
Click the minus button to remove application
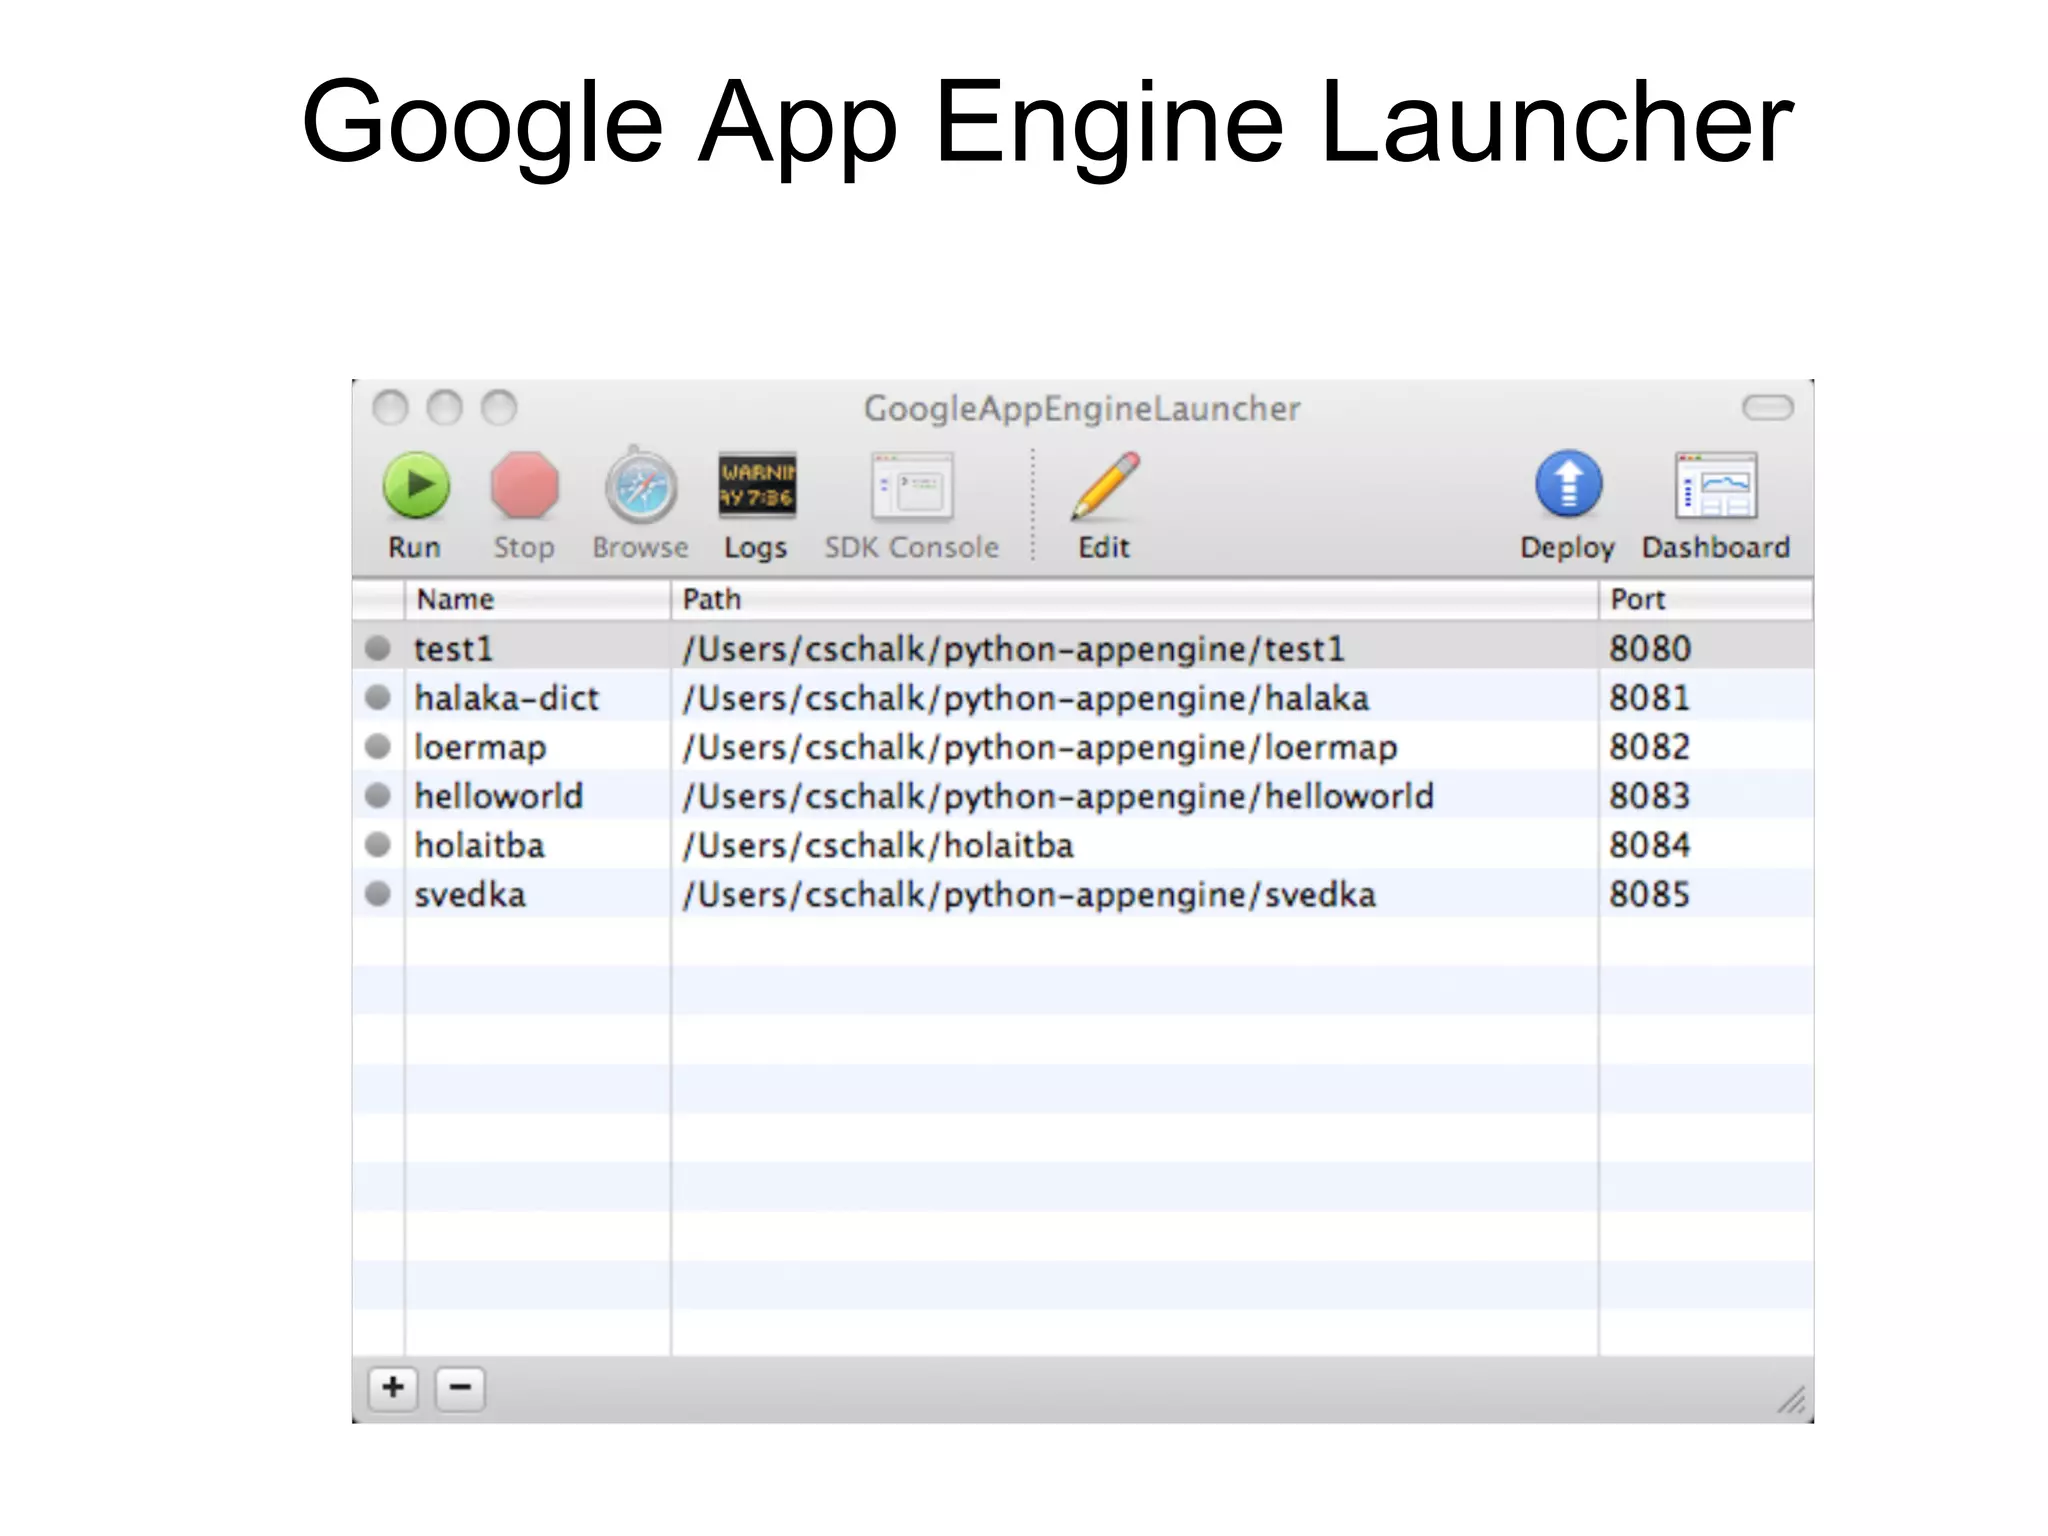tap(460, 1388)
